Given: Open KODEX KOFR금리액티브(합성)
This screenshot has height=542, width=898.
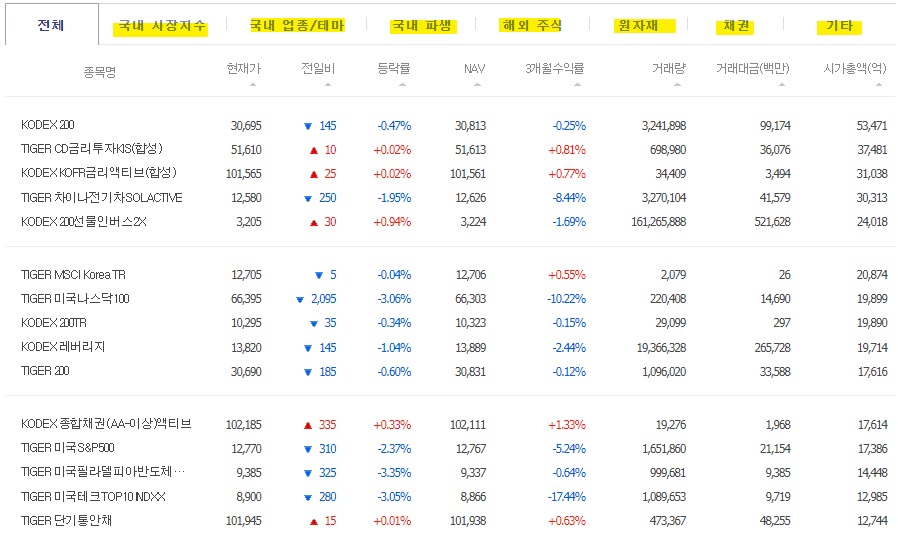Looking at the screenshot, I should (x=99, y=173).
